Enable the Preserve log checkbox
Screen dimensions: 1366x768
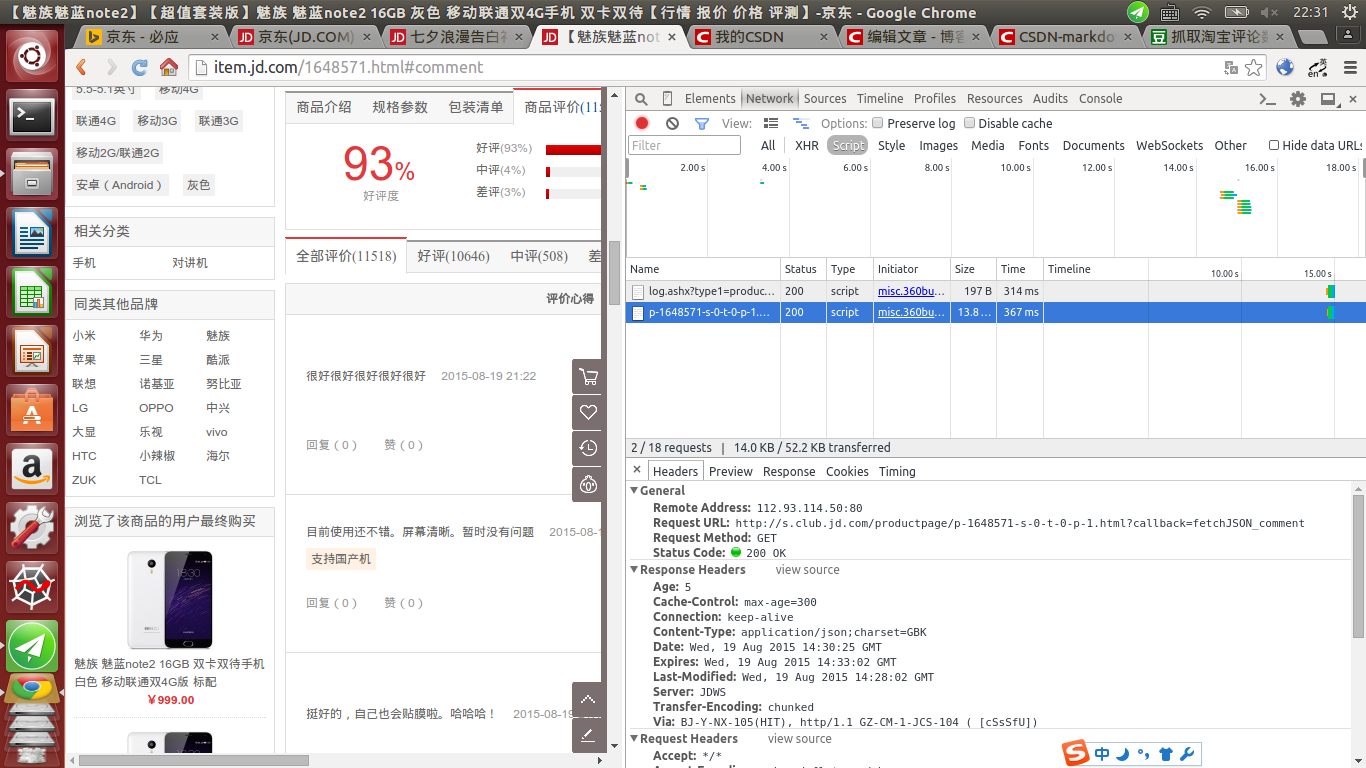tap(877, 123)
